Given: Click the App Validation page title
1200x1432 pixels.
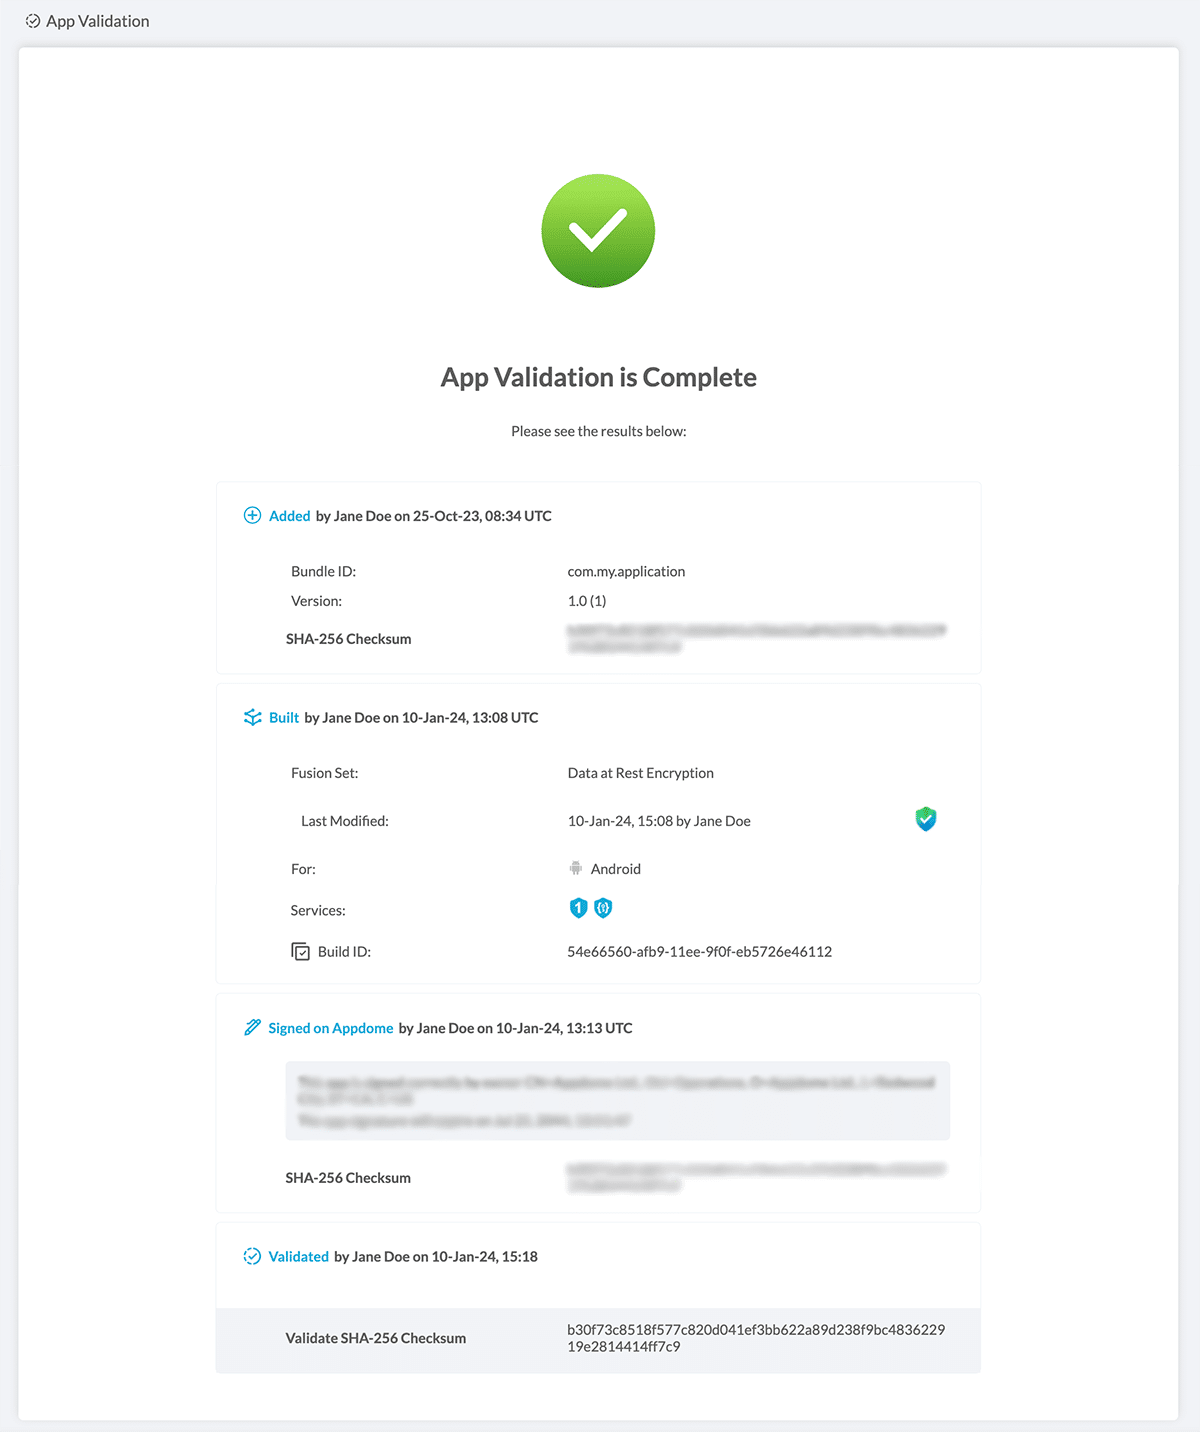Looking at the screenshot, I should [98, 21].
